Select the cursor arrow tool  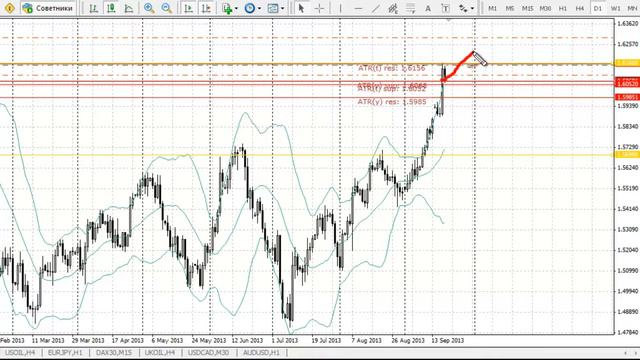point(301,8)
